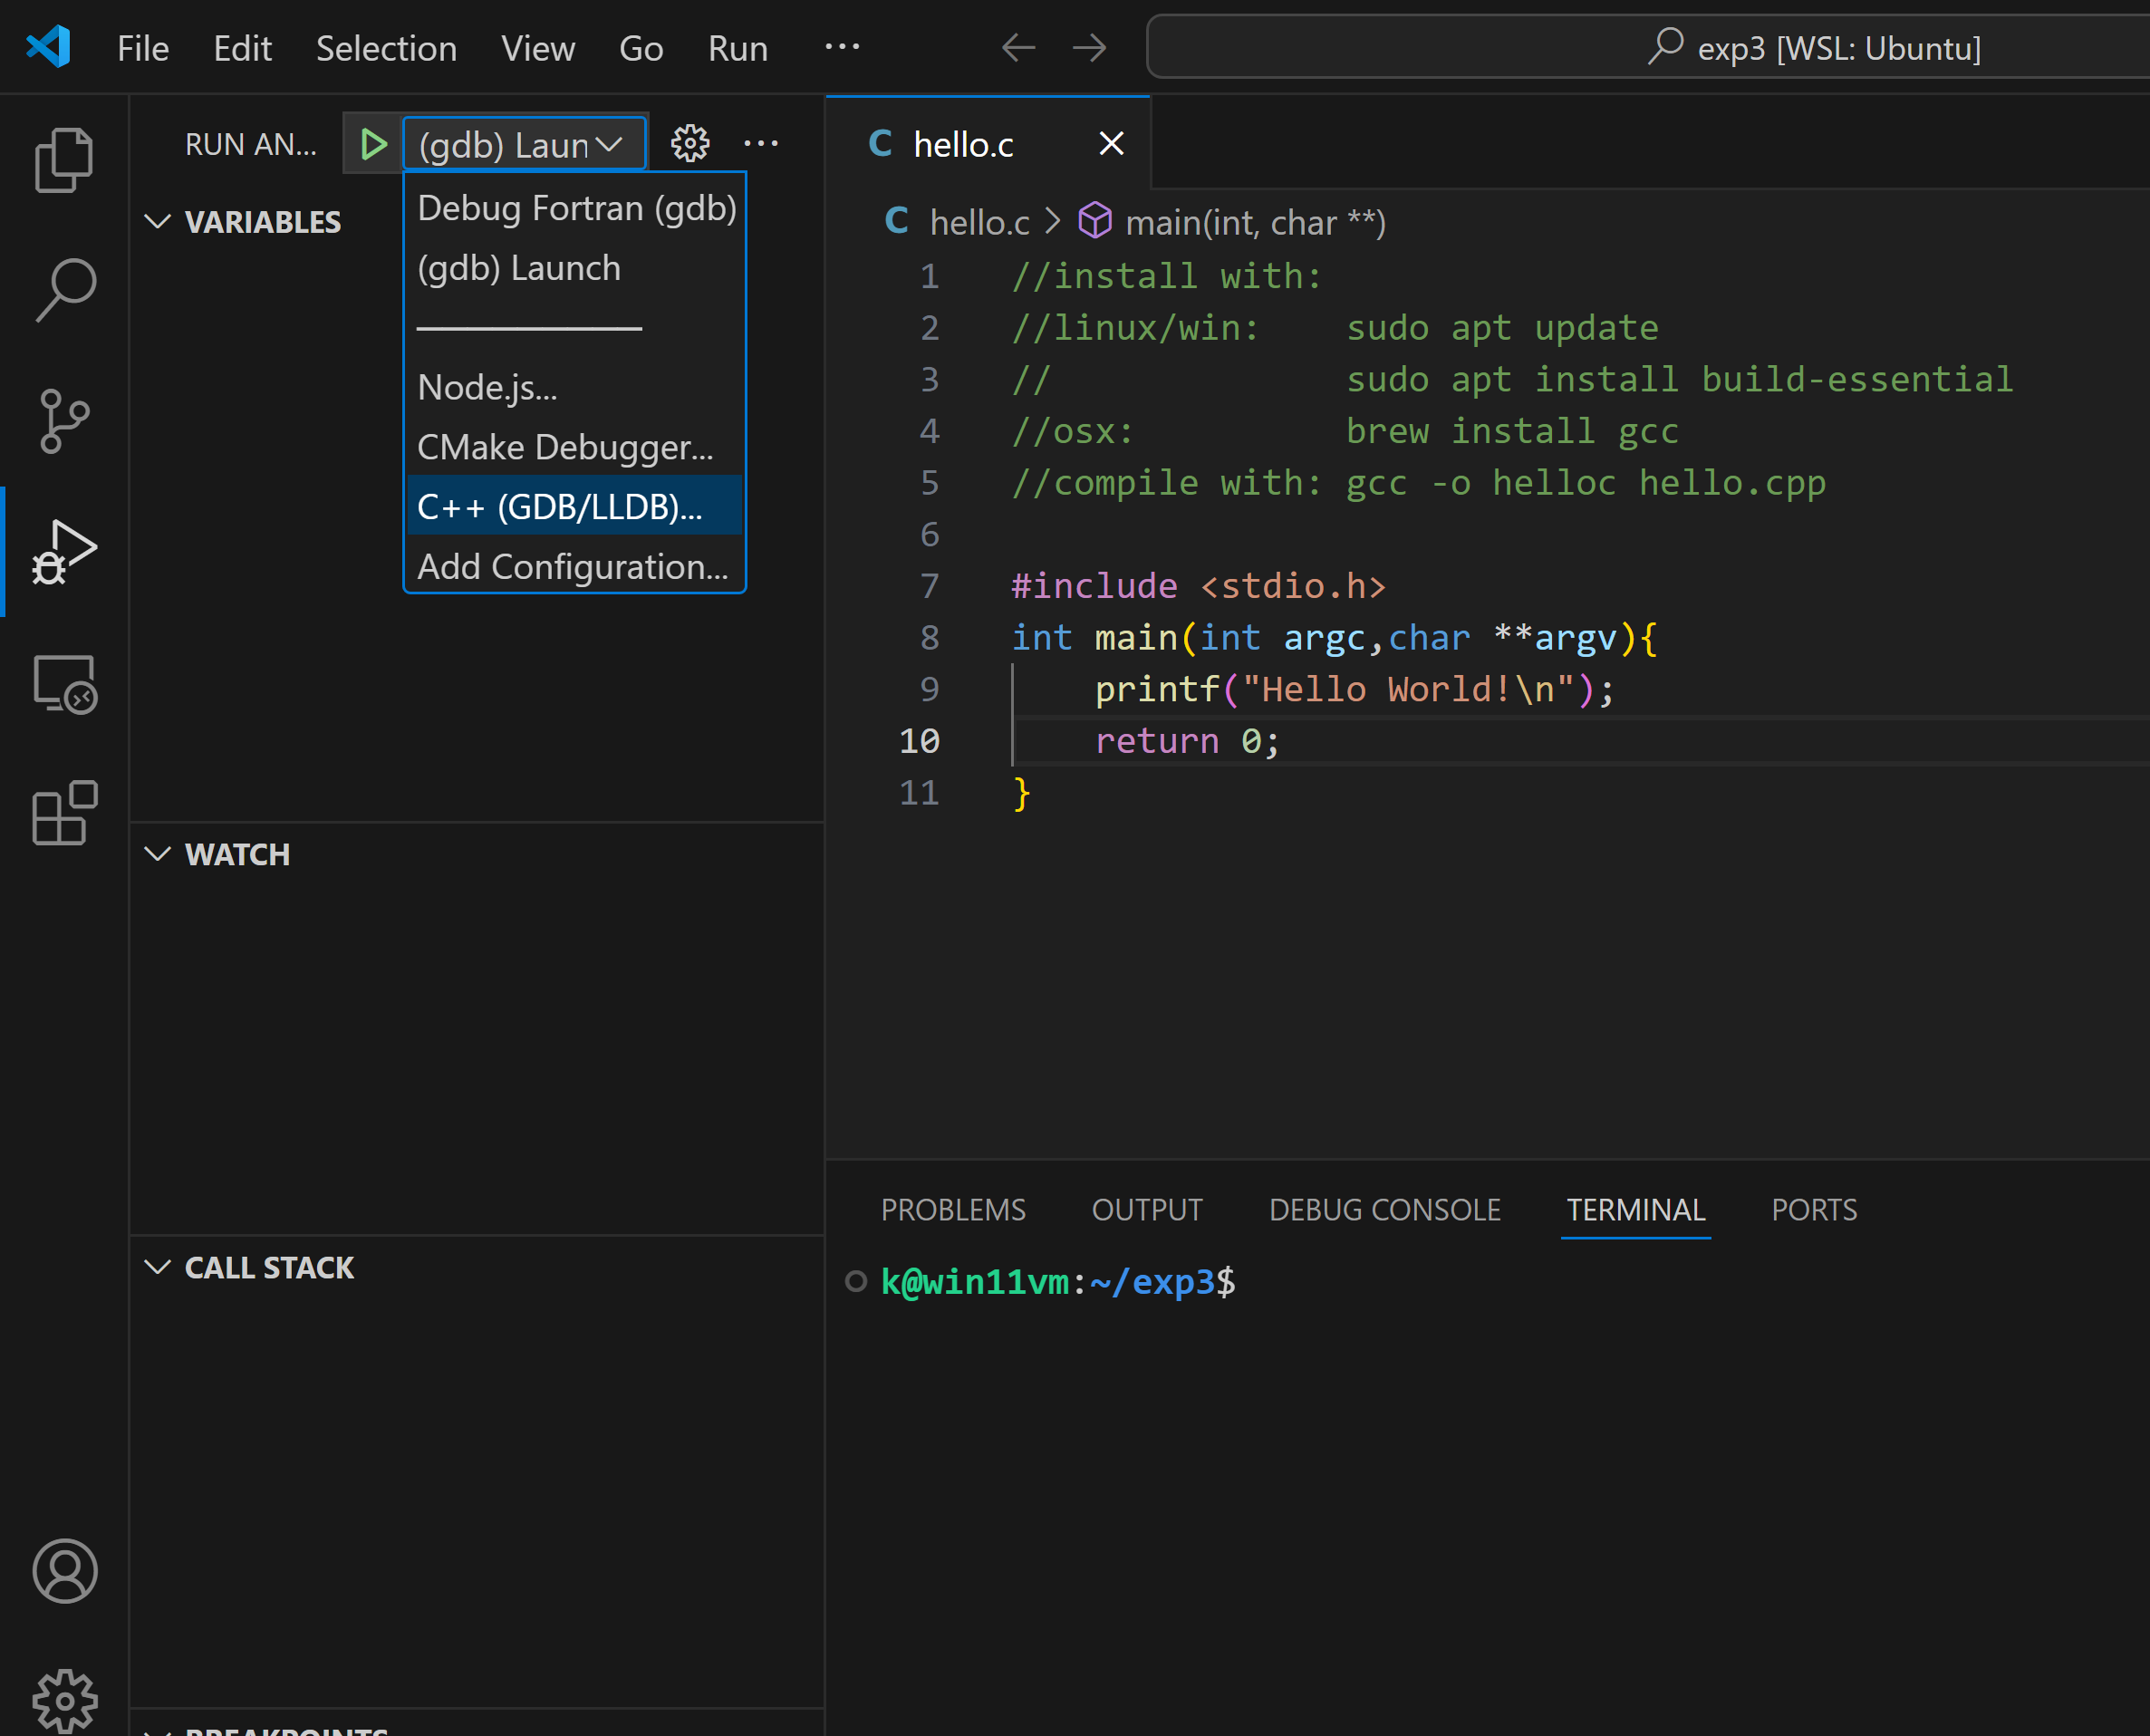
Task: Switch to the DEBUG CONSOLE tab
Action: click(x=1384, y=1210)
